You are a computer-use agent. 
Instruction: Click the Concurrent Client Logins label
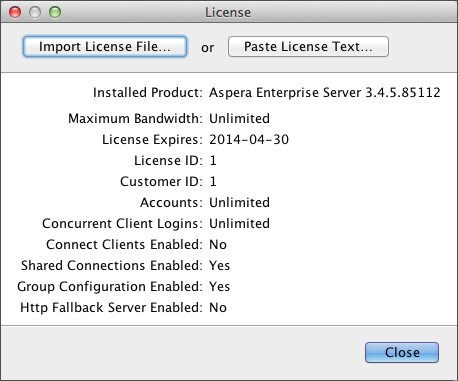[122, 224]
